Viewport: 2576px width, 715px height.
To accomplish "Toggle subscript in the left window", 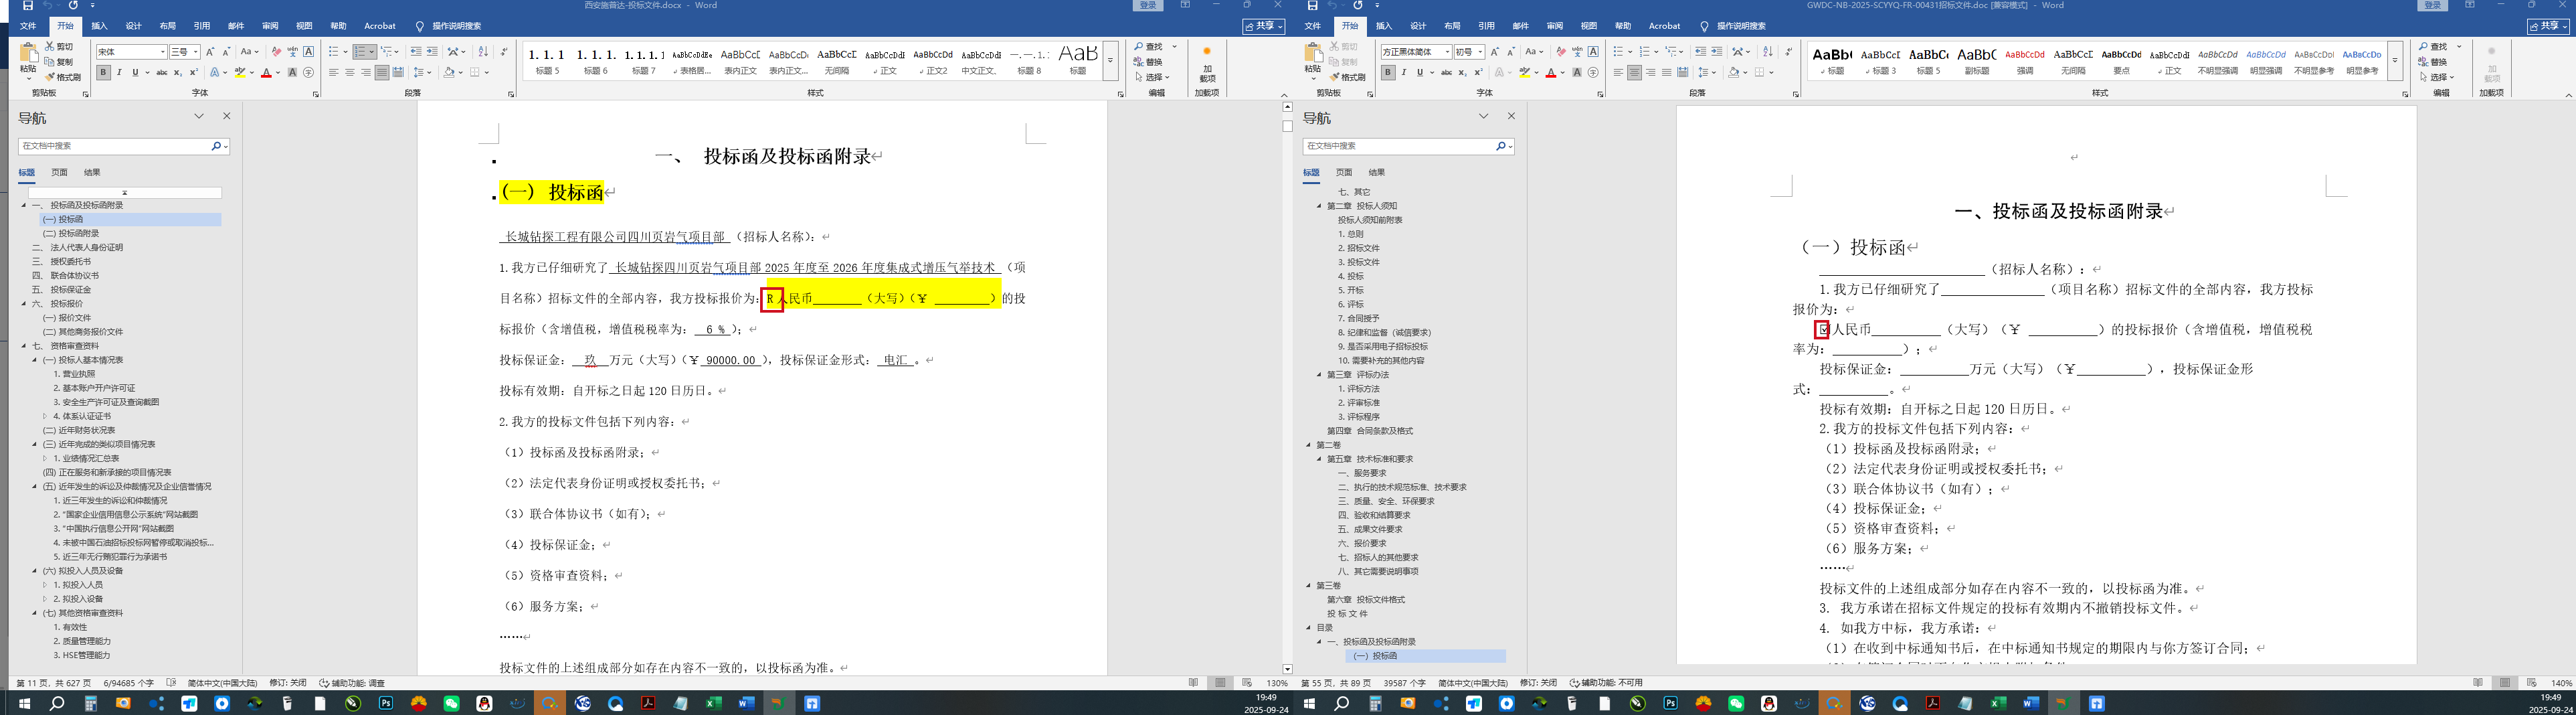I will coord(177,73).
